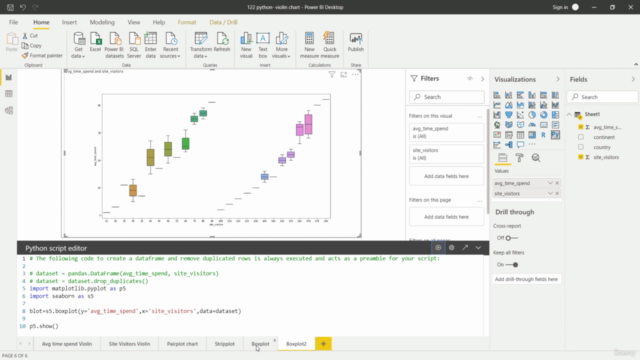The width and height of the screenshot is (640, 360).
Task: Edit script in external IDE
Action: click(x=465, y=248)
